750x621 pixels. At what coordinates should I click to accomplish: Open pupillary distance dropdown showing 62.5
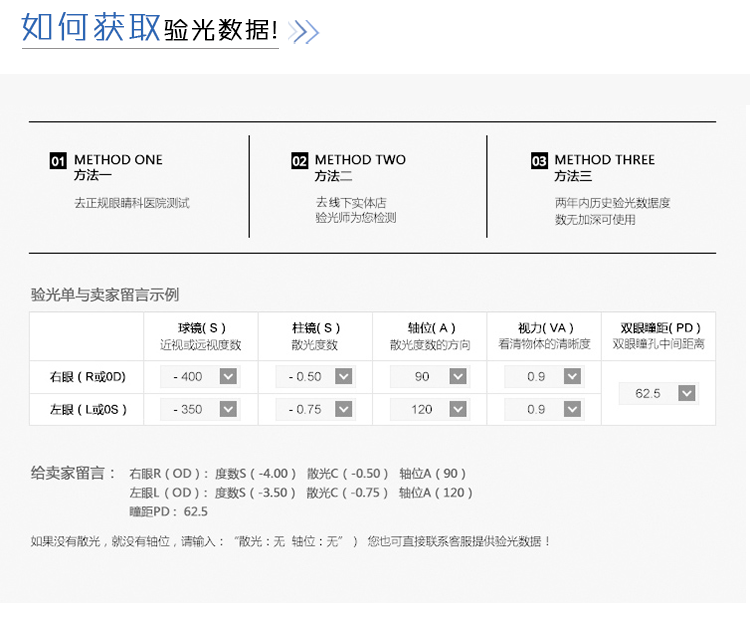[x=659, y=393]
